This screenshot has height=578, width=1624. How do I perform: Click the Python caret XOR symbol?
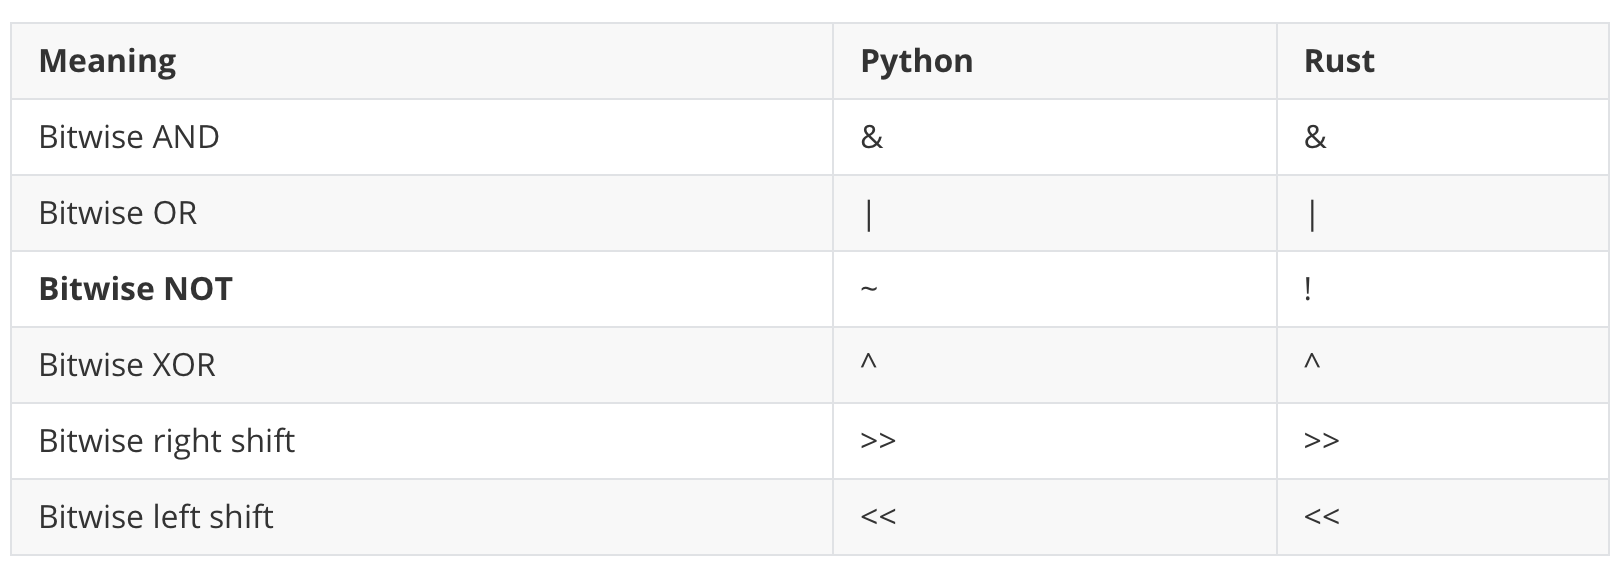(869, 362)
